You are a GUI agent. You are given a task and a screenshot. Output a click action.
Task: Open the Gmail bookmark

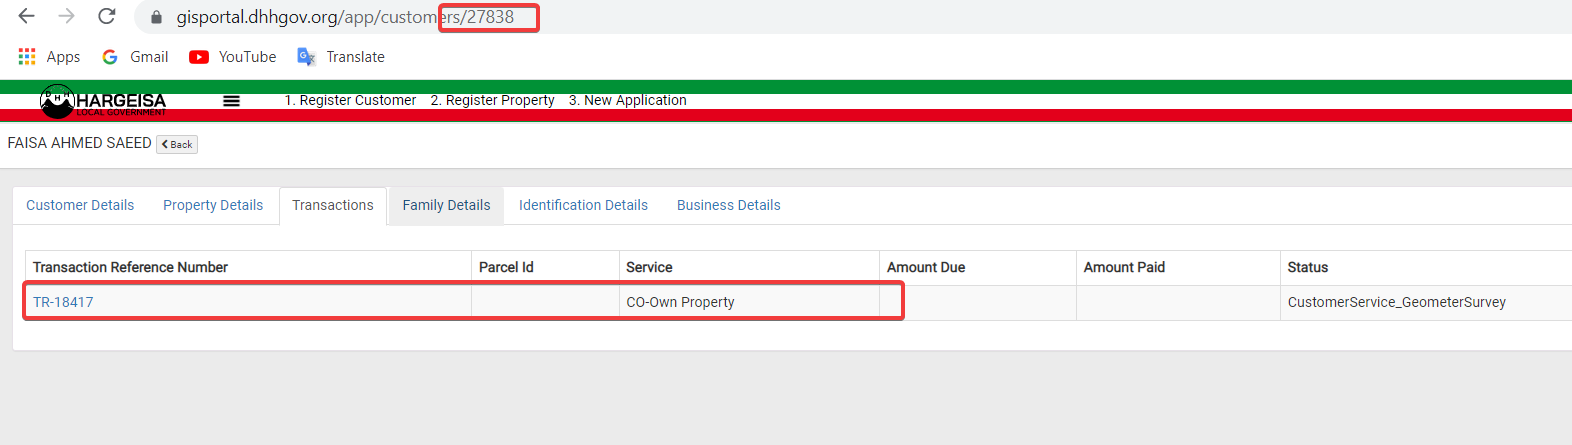(135, 57)
